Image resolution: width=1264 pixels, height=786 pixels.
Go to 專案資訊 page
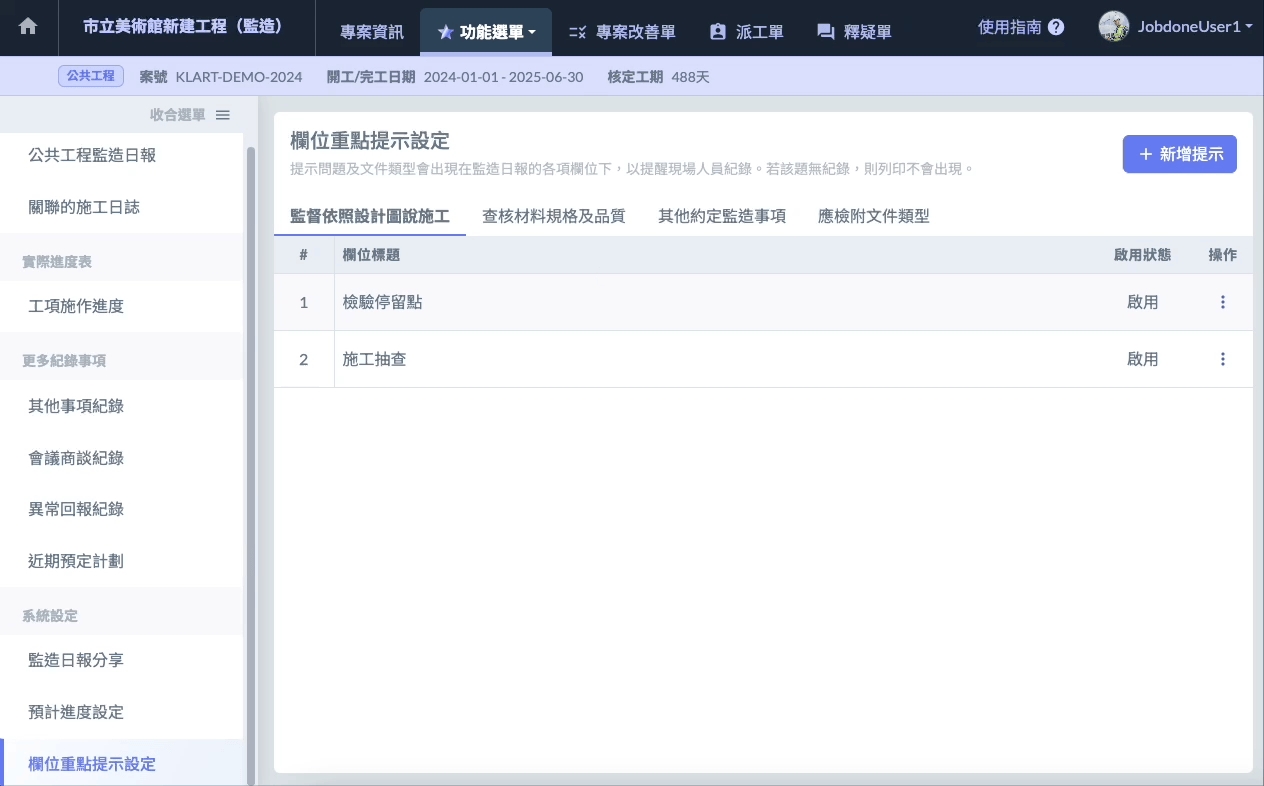tap(372, 32)
